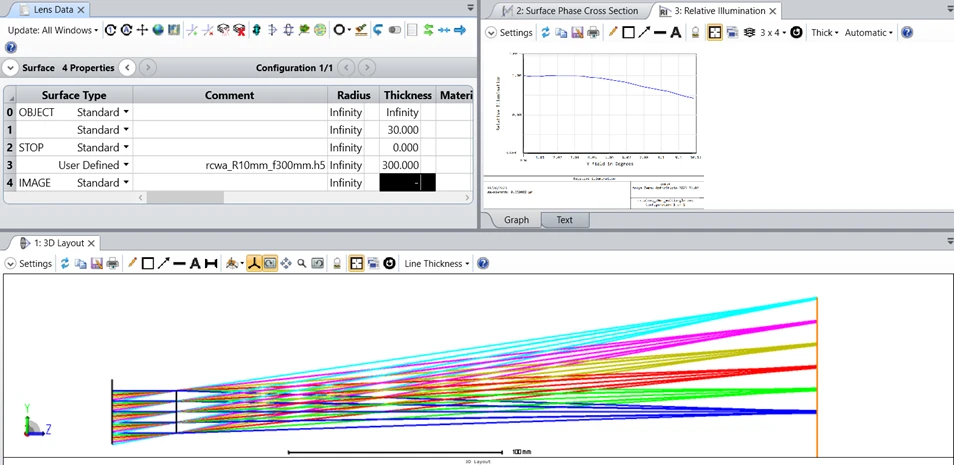Click the blue right arrow in Lens Data toolbar
Image resolution: width=954 pixels, height=465 pixels.
tap(460, 30)
